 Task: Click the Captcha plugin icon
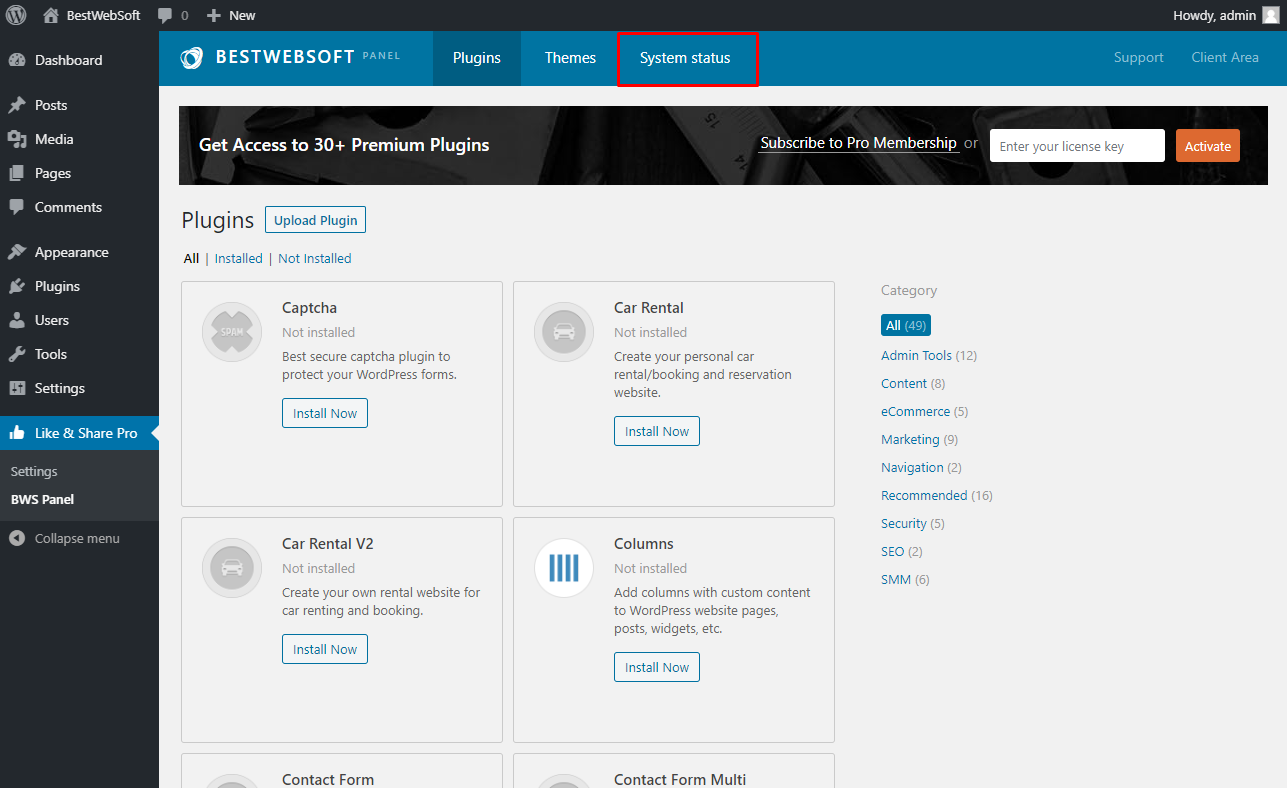click(232, 332)
